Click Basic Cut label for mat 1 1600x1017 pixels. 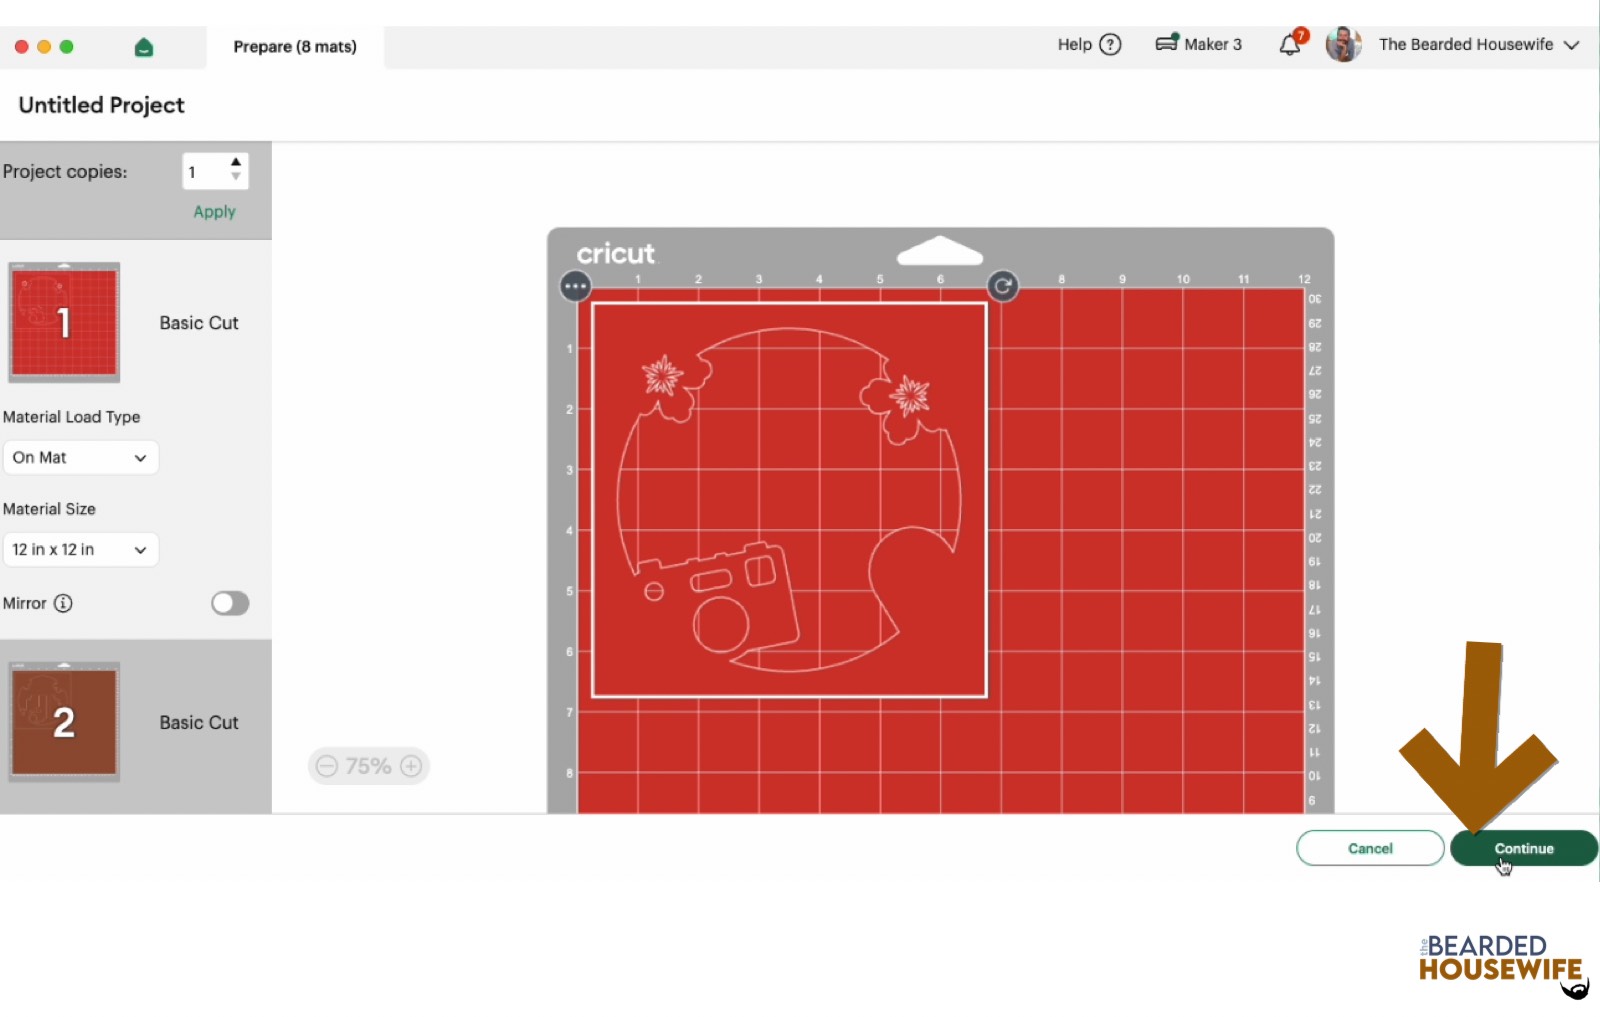(x=199, y=323)
